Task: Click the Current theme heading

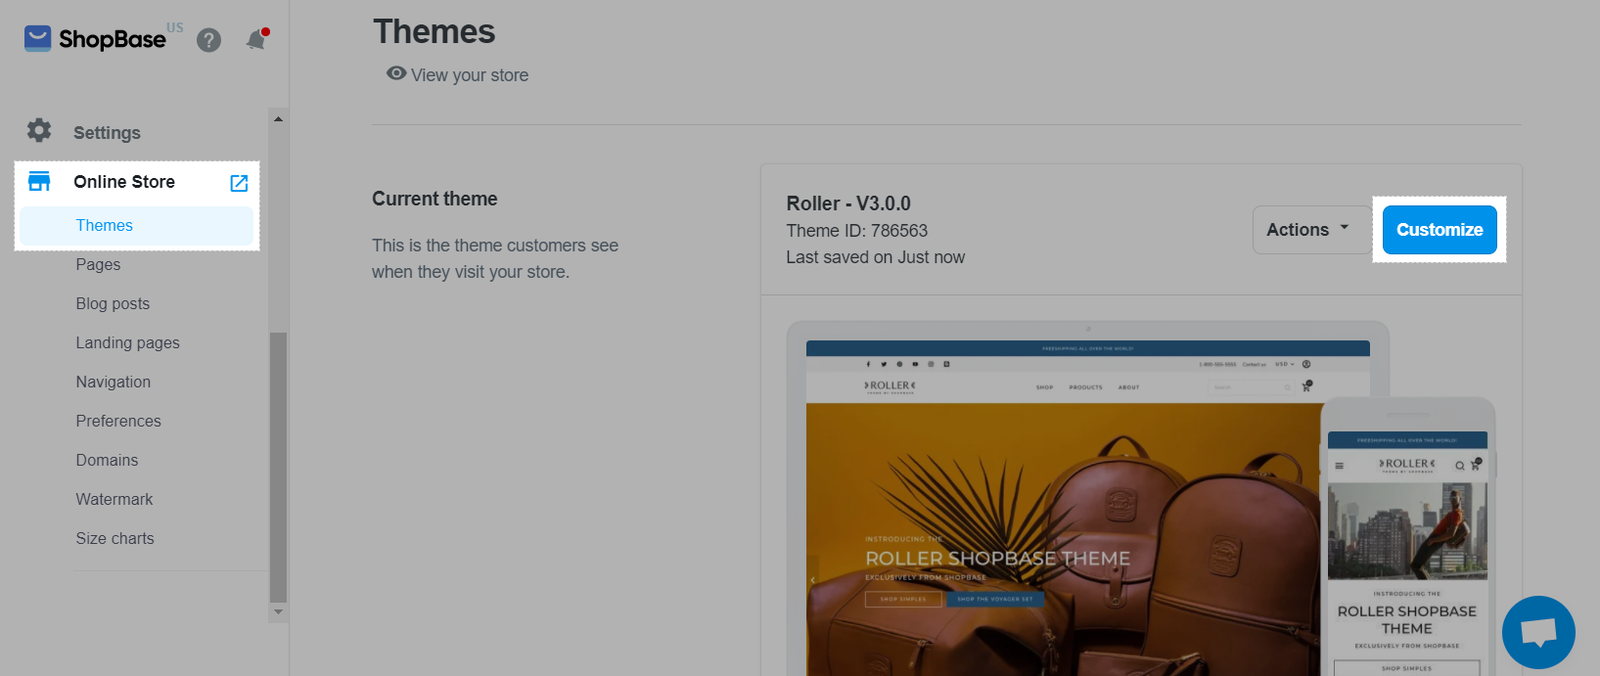Action: [435, 199]
